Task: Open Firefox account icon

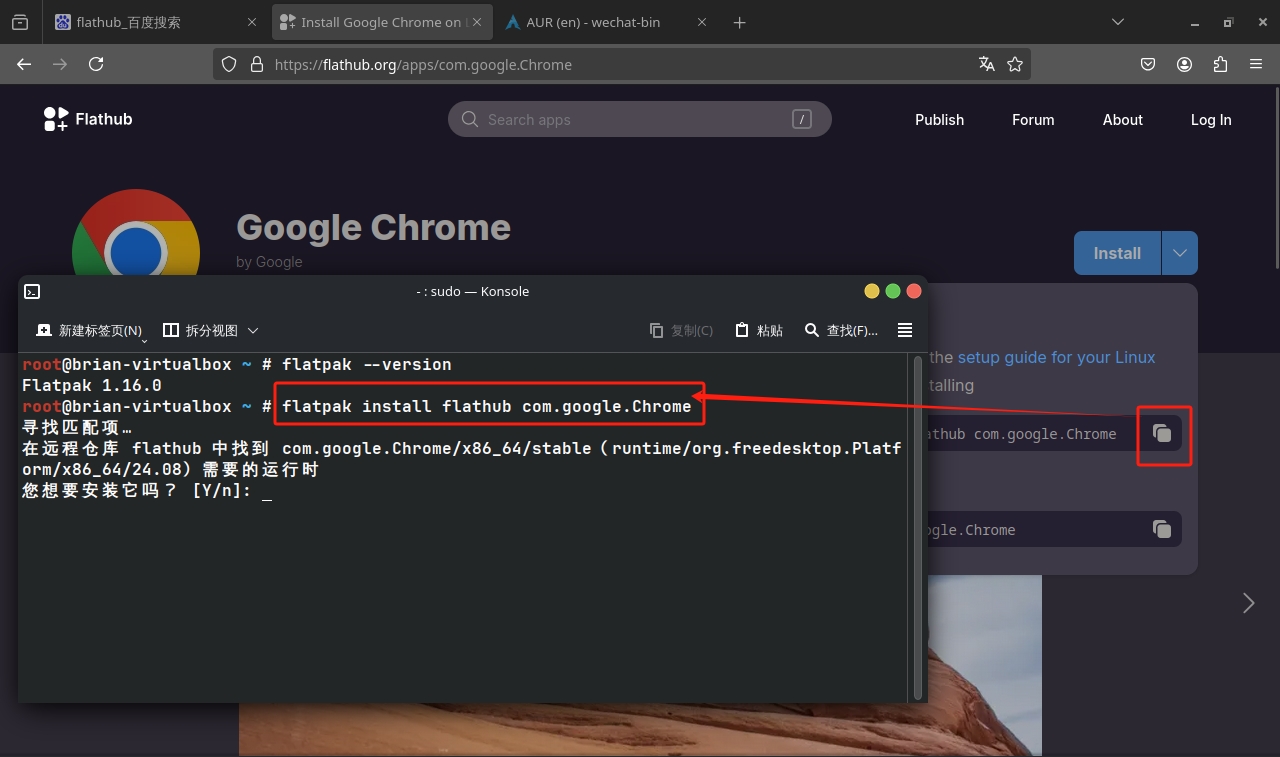Action: point(1184,64)
